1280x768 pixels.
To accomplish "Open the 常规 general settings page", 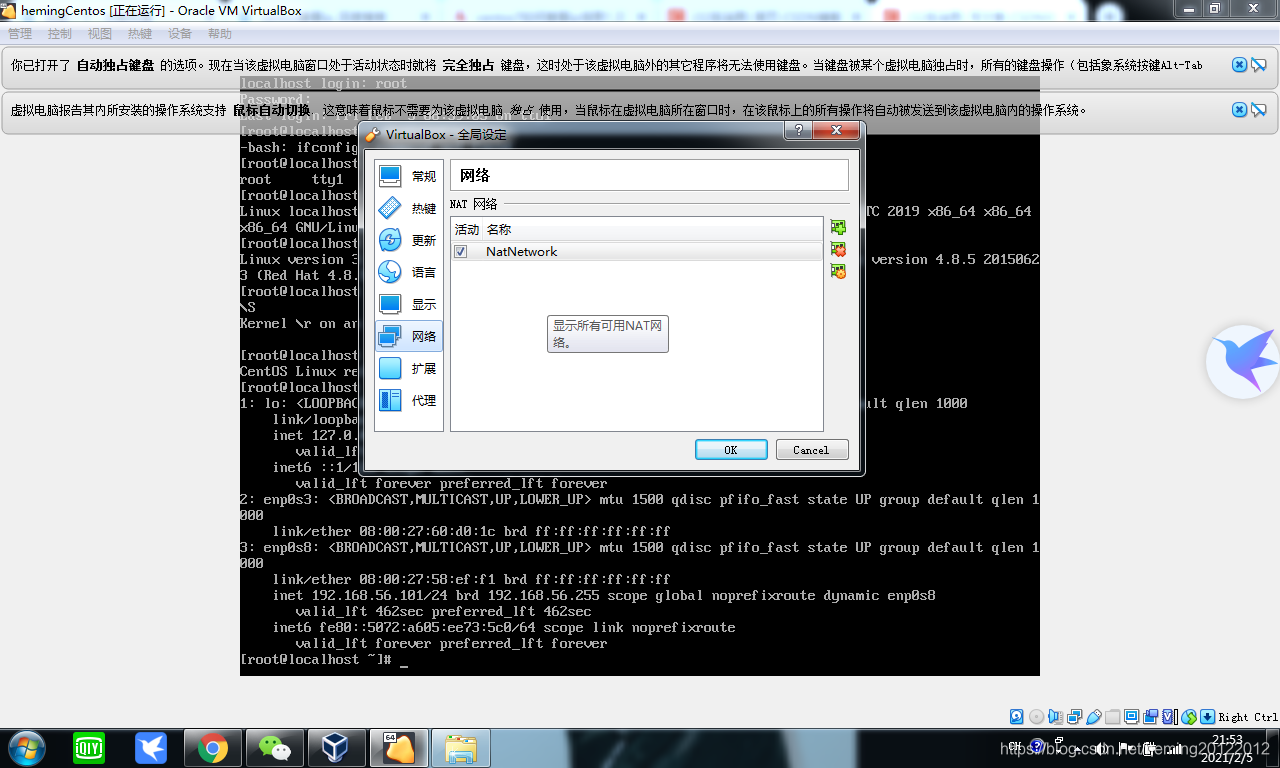I will click(x=409, y=176).
